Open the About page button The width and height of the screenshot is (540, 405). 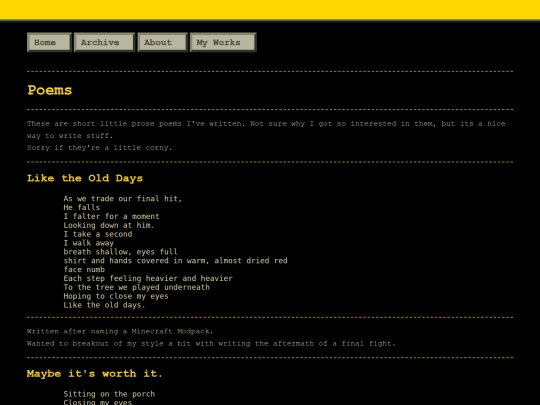[x=163, y=42]
